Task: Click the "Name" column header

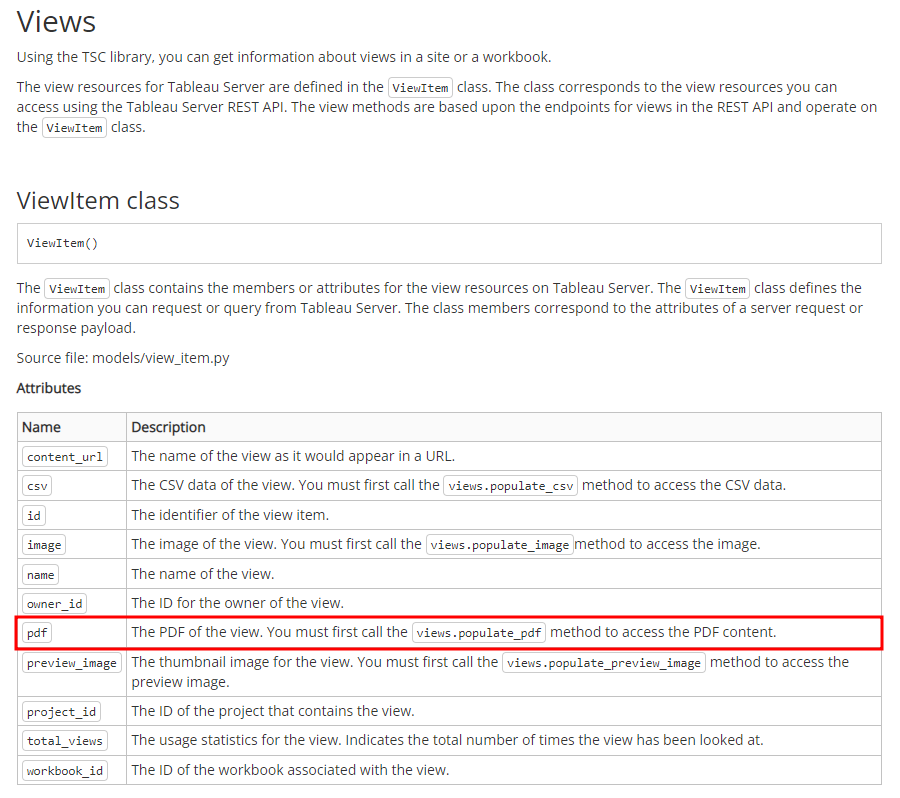Action: coord(41,427)
